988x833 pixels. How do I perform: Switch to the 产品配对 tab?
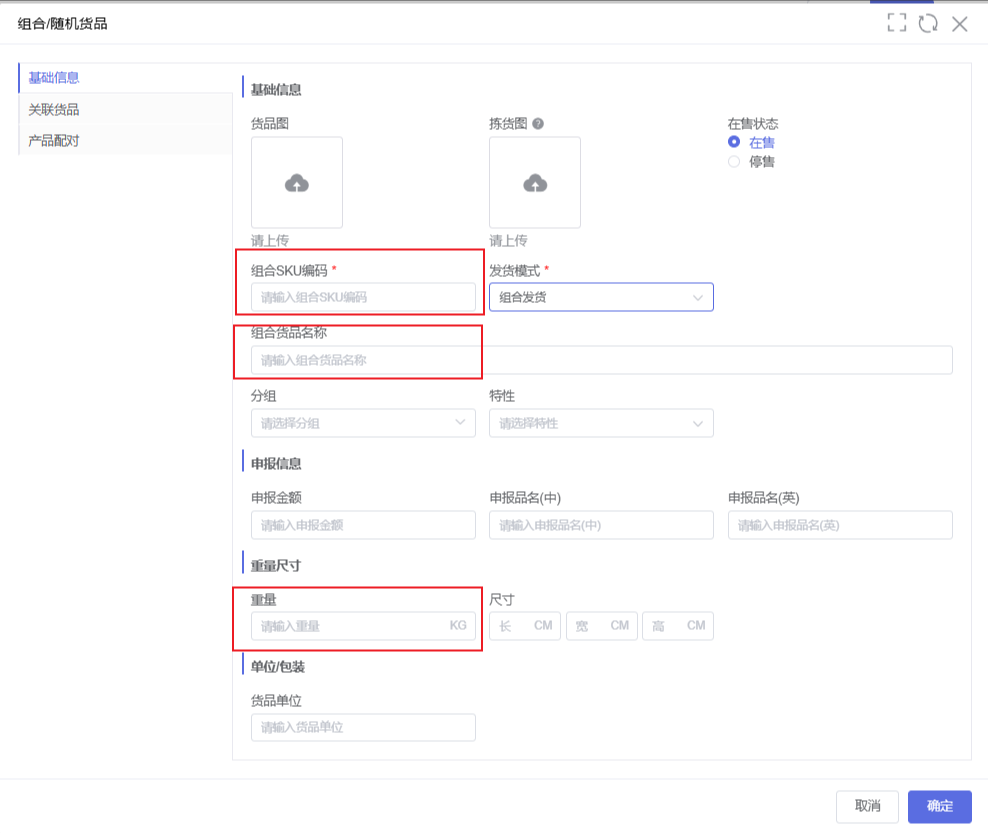(125, 141)
